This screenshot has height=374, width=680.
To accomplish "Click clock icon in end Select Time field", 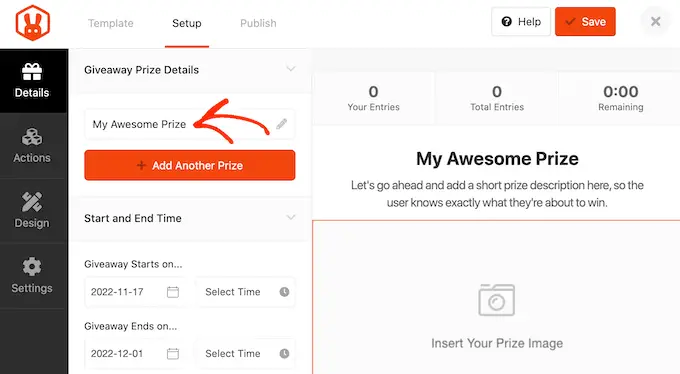I will click(284, 354).
